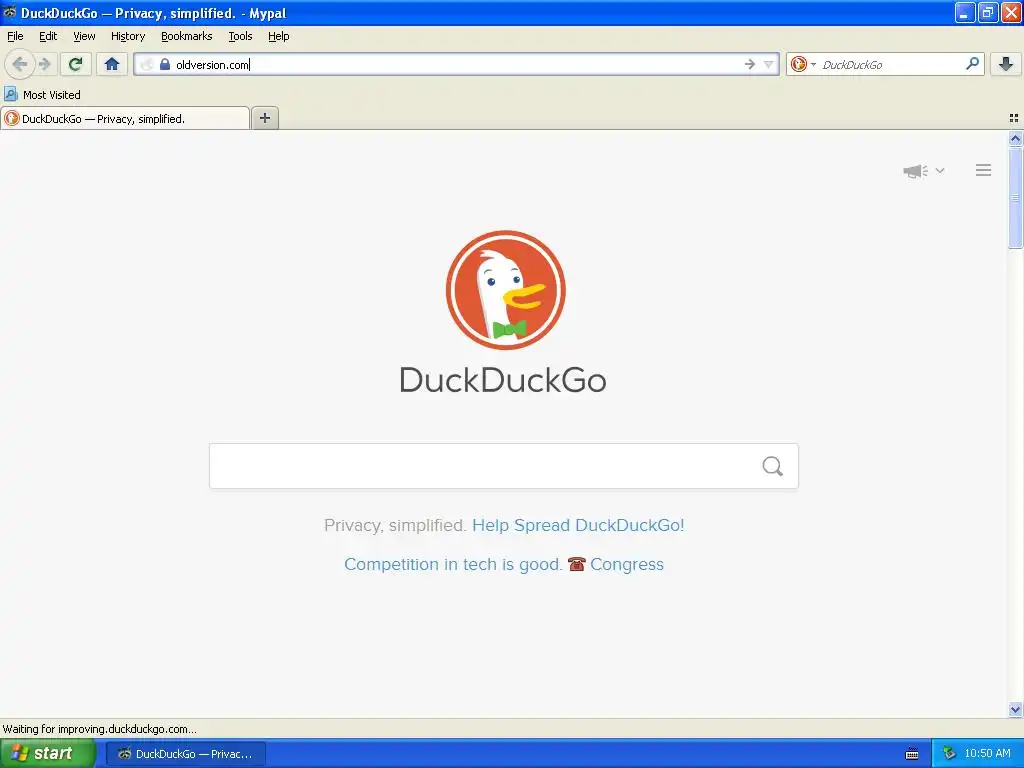
Task: Select the DuckDuckGo Privacy simplified tab
Action: pyautogui.click(x=125, y=118)
